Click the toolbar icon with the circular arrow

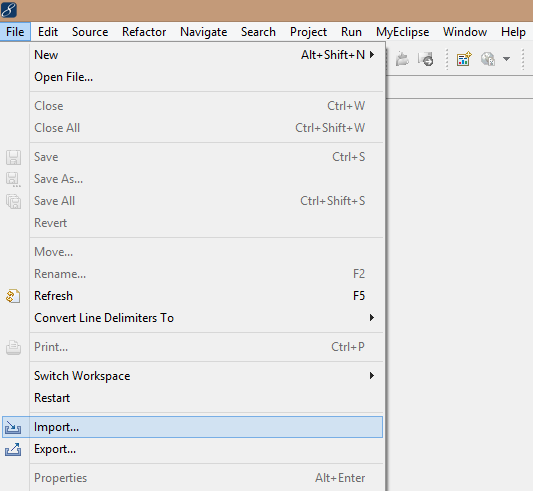coord(426,59)
